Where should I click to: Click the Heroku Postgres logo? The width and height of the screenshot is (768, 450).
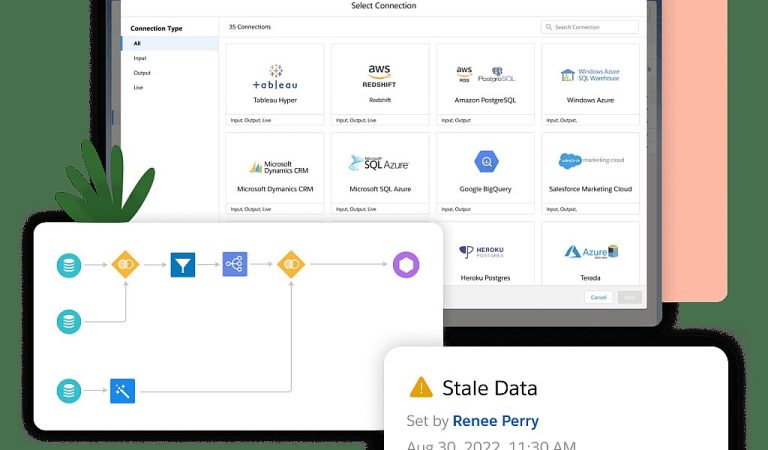click(x=481, y=252)
